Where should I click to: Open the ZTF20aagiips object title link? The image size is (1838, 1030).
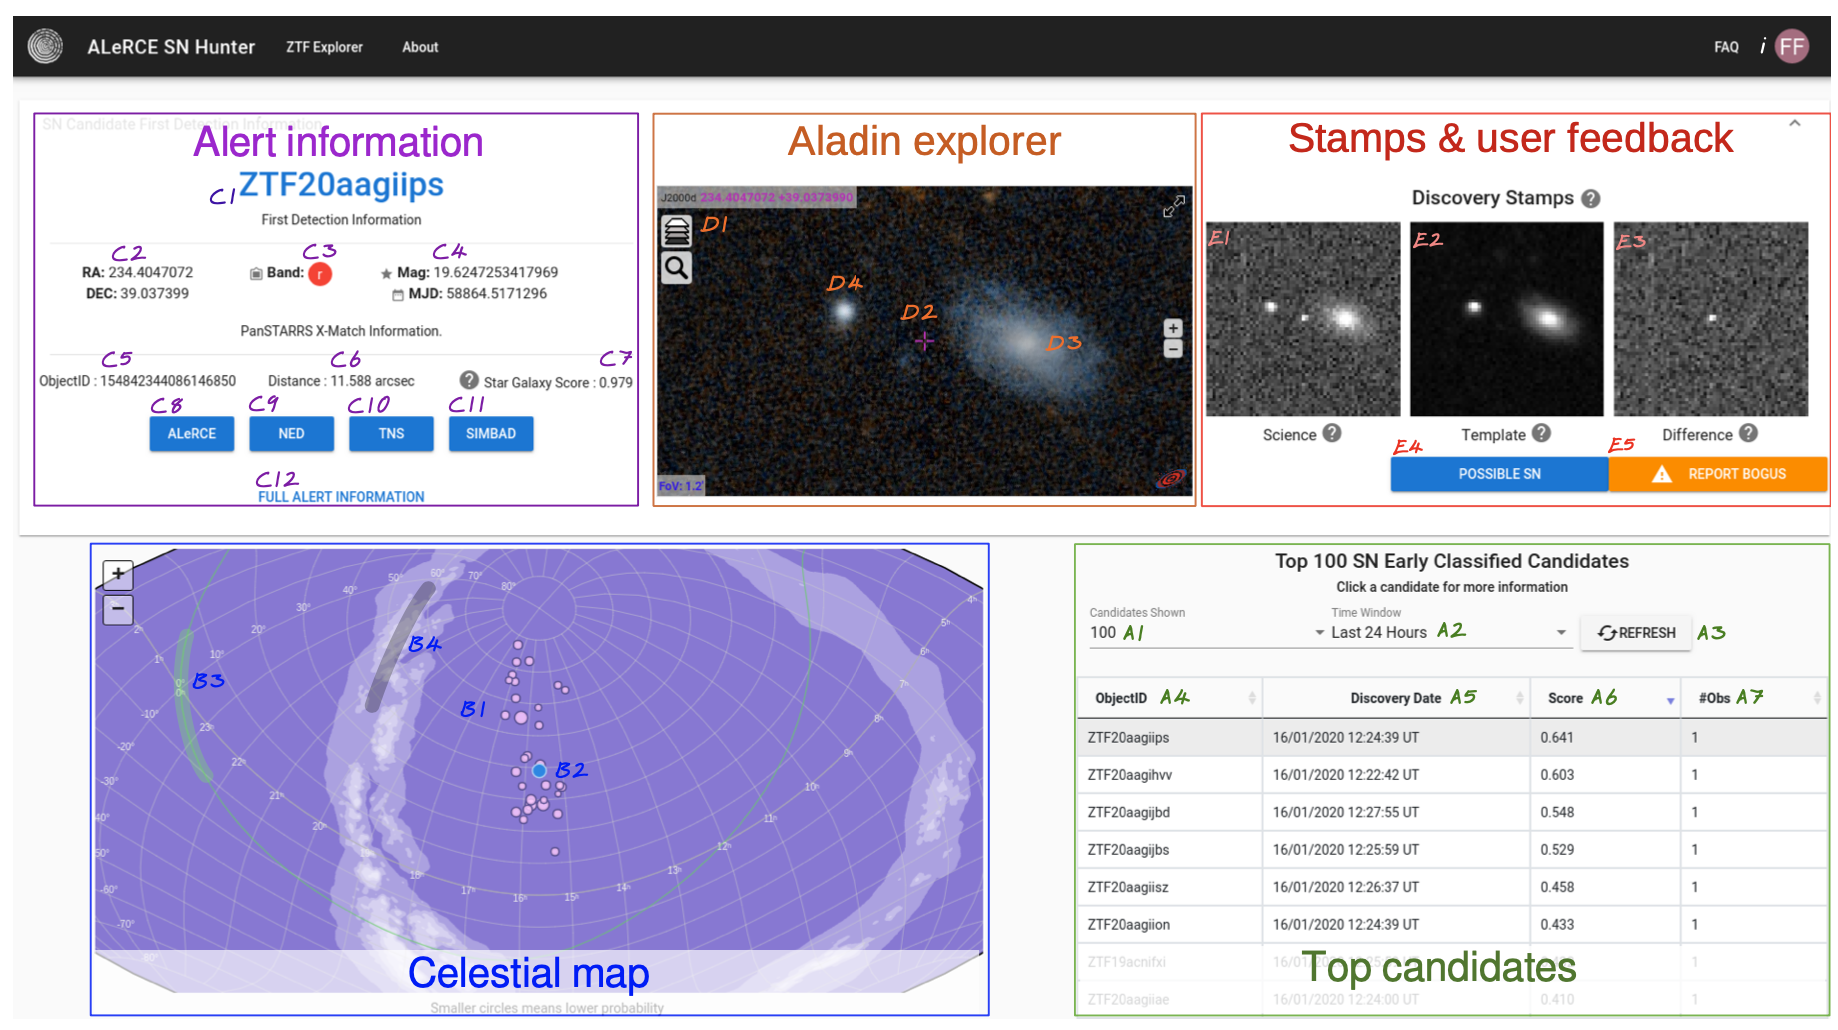click(x=341, y=185)
